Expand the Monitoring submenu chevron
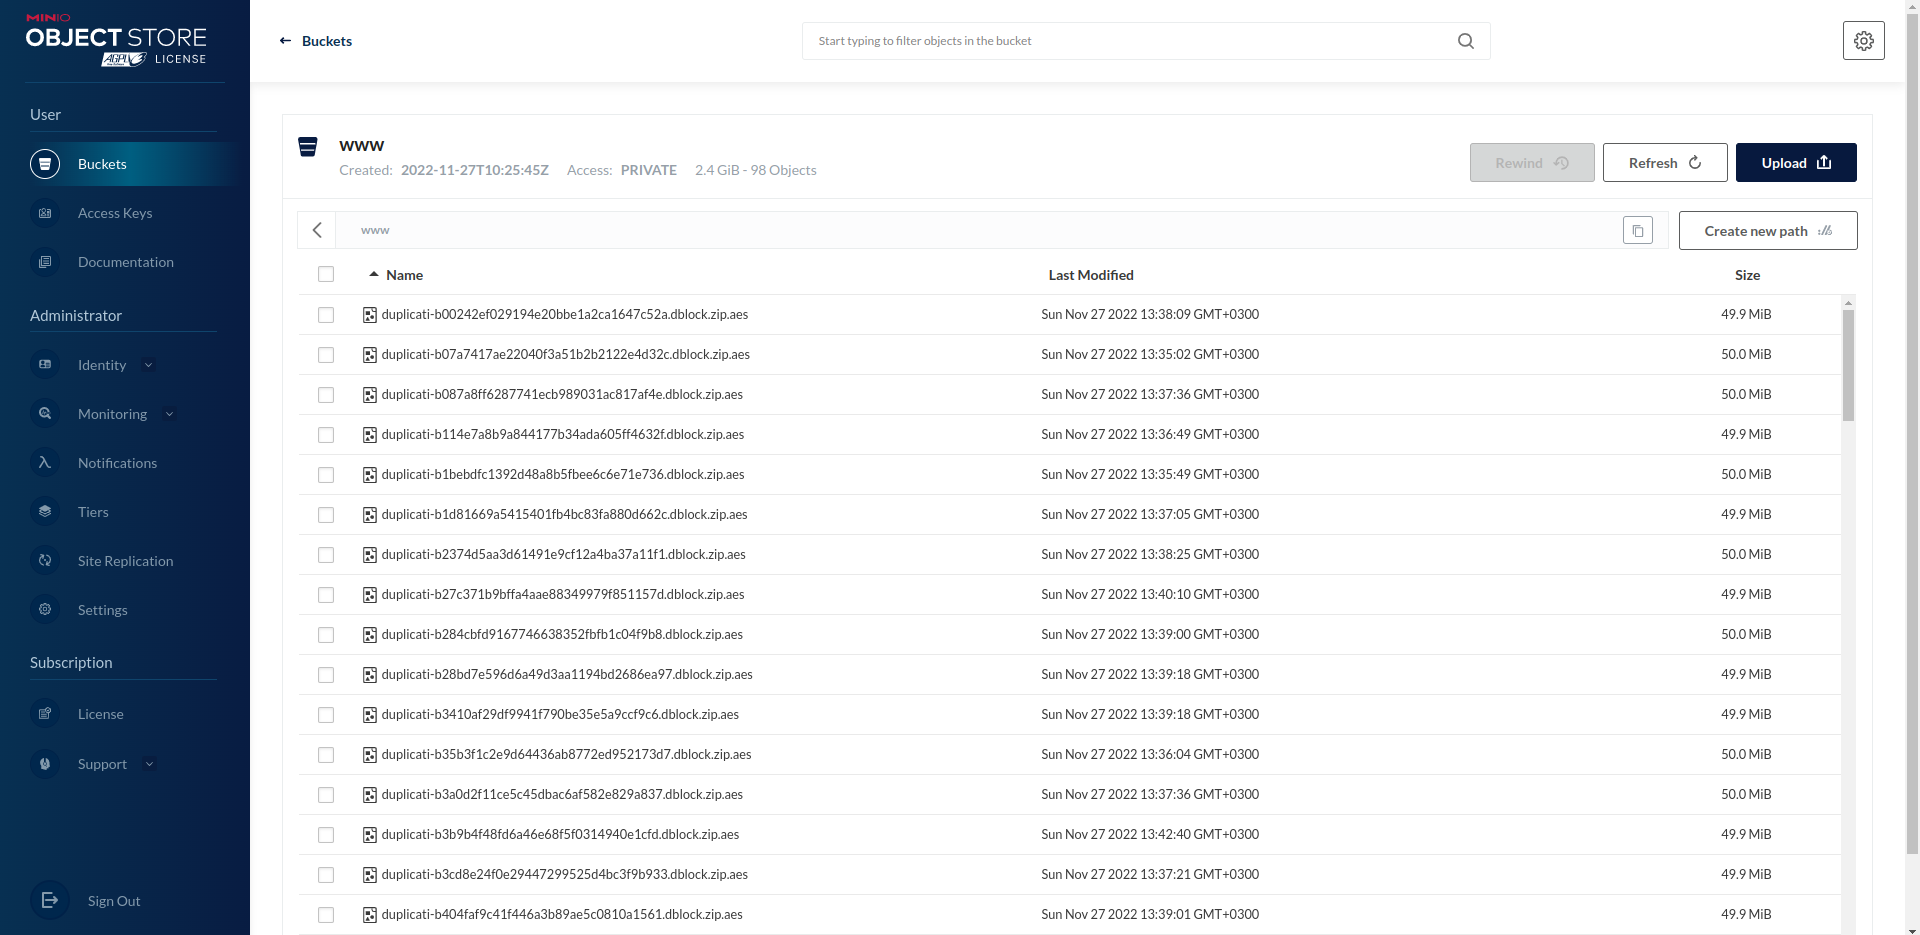 tap(169, 414)
